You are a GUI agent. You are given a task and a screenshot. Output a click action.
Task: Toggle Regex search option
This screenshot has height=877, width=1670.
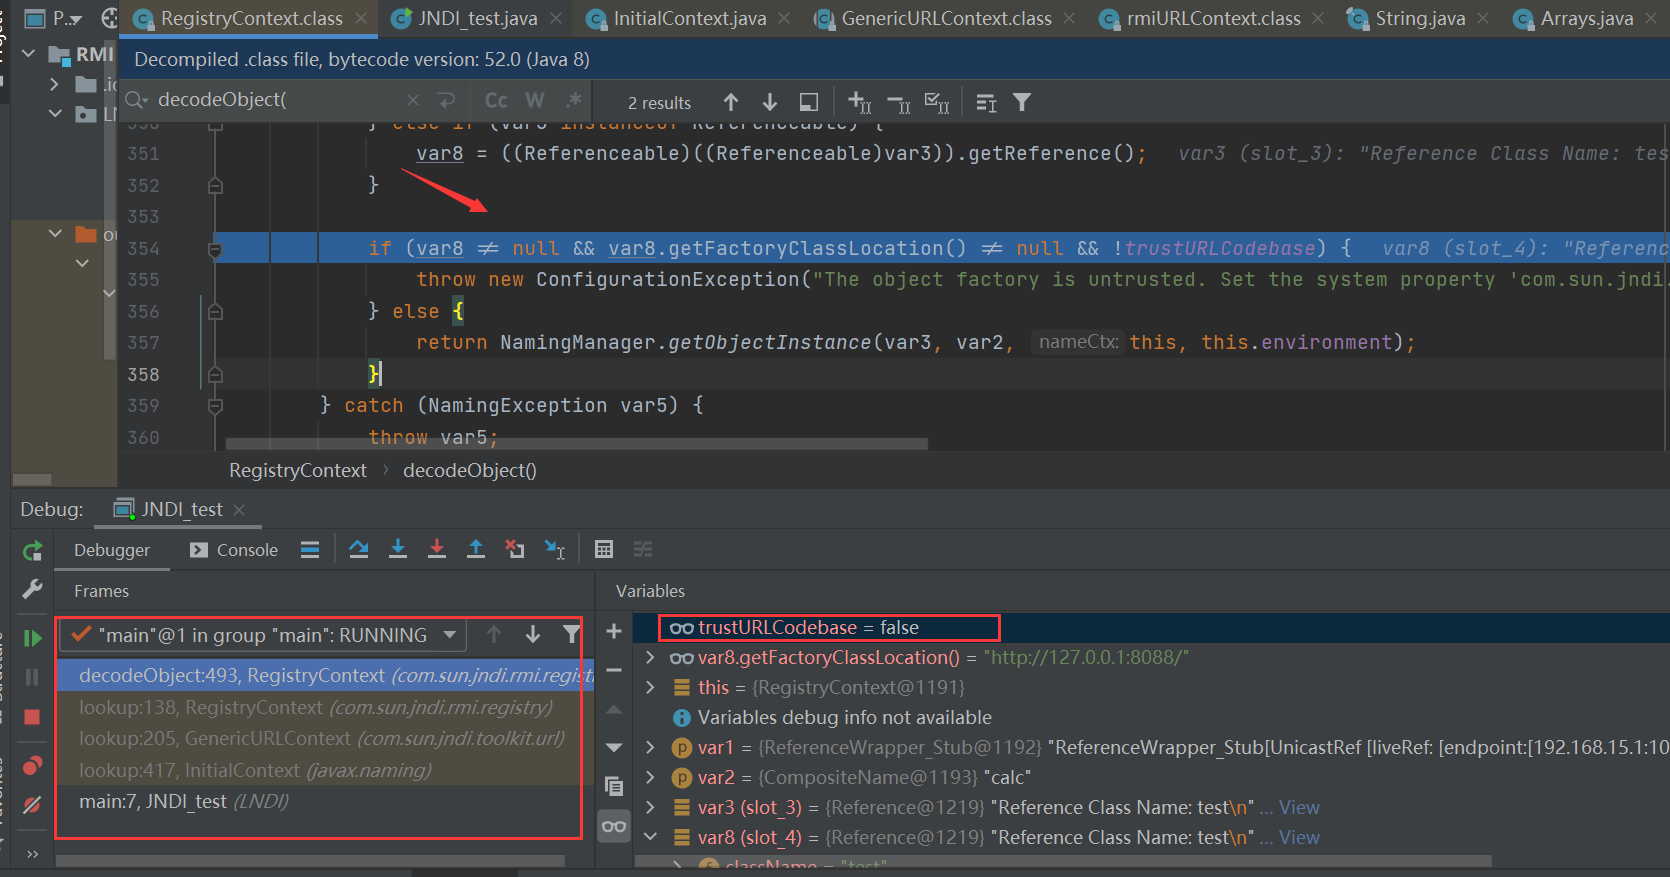(x=574, y=100)
